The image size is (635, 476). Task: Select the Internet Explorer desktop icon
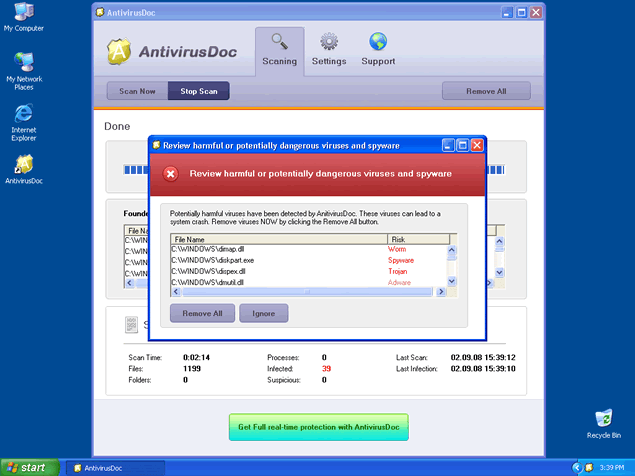pyautogui.click(x=24, y=118)
